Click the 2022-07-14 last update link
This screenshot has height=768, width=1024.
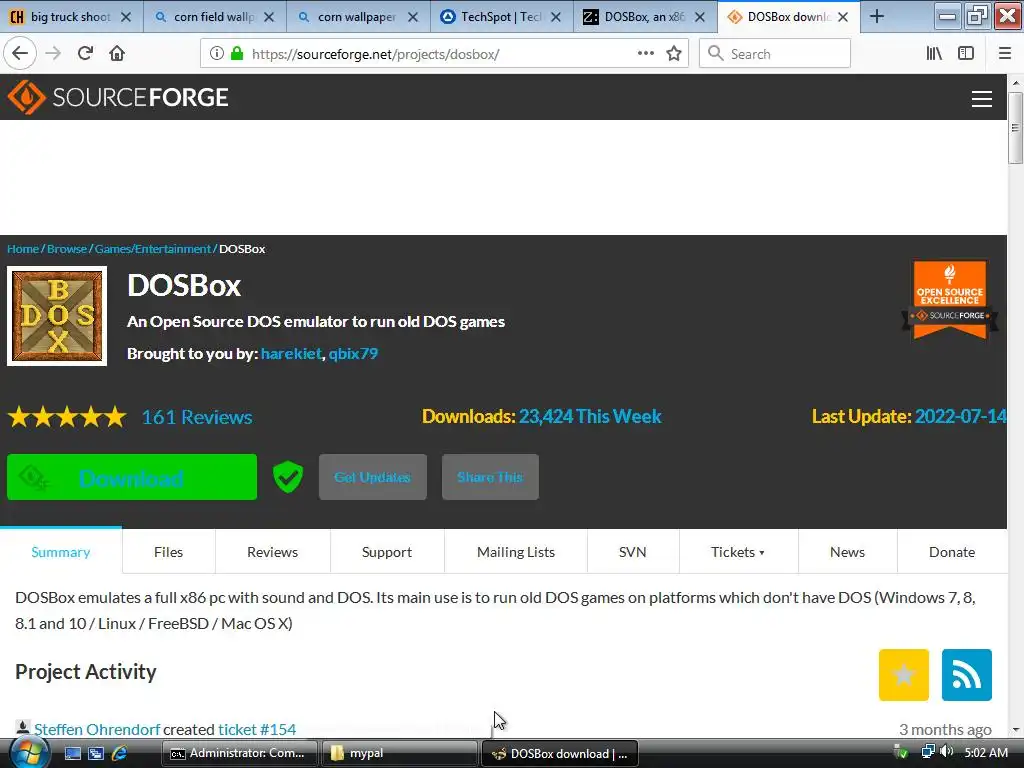click(961, 417)
